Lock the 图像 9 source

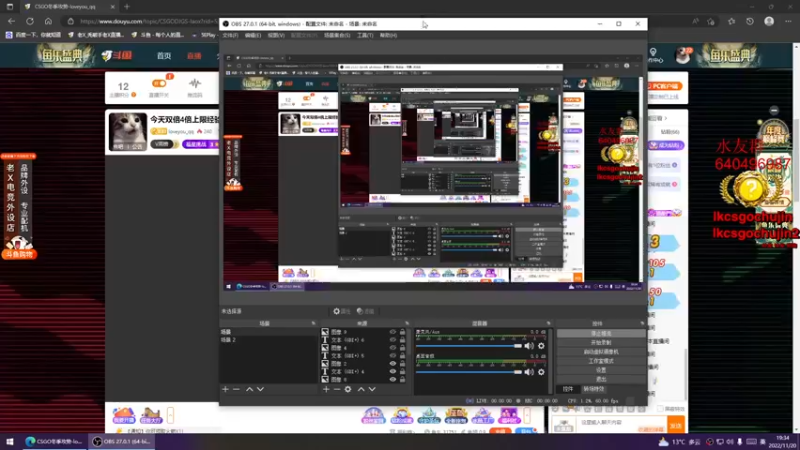coord(403,332)
